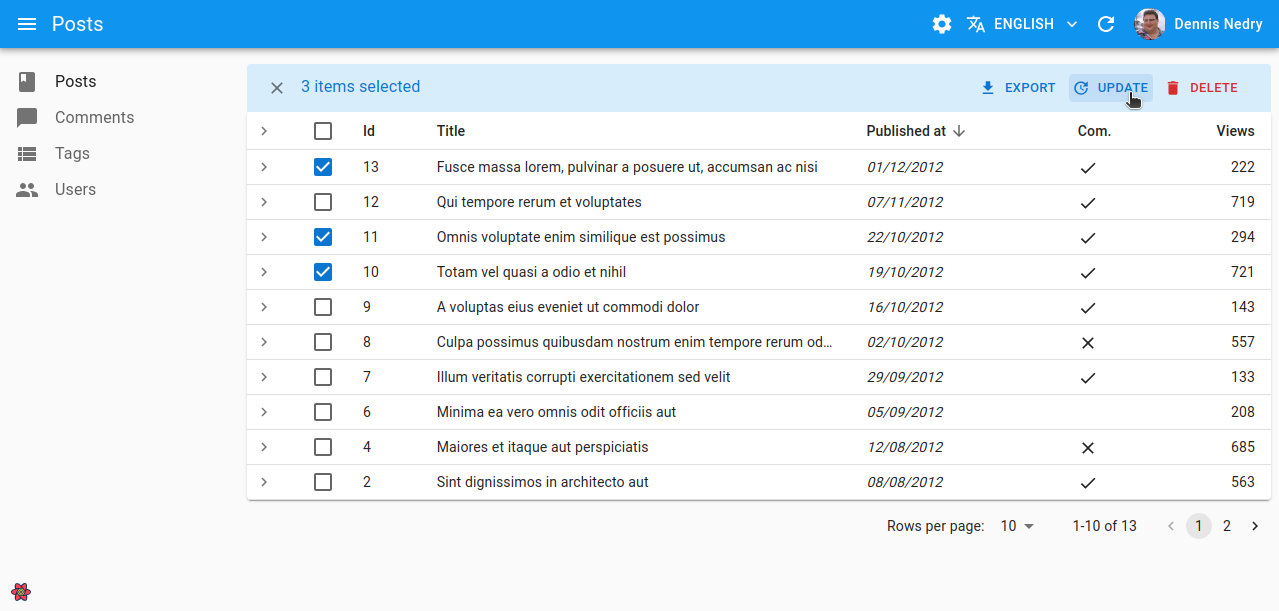Click the refresh icon in the top bar

[1106, 24]
